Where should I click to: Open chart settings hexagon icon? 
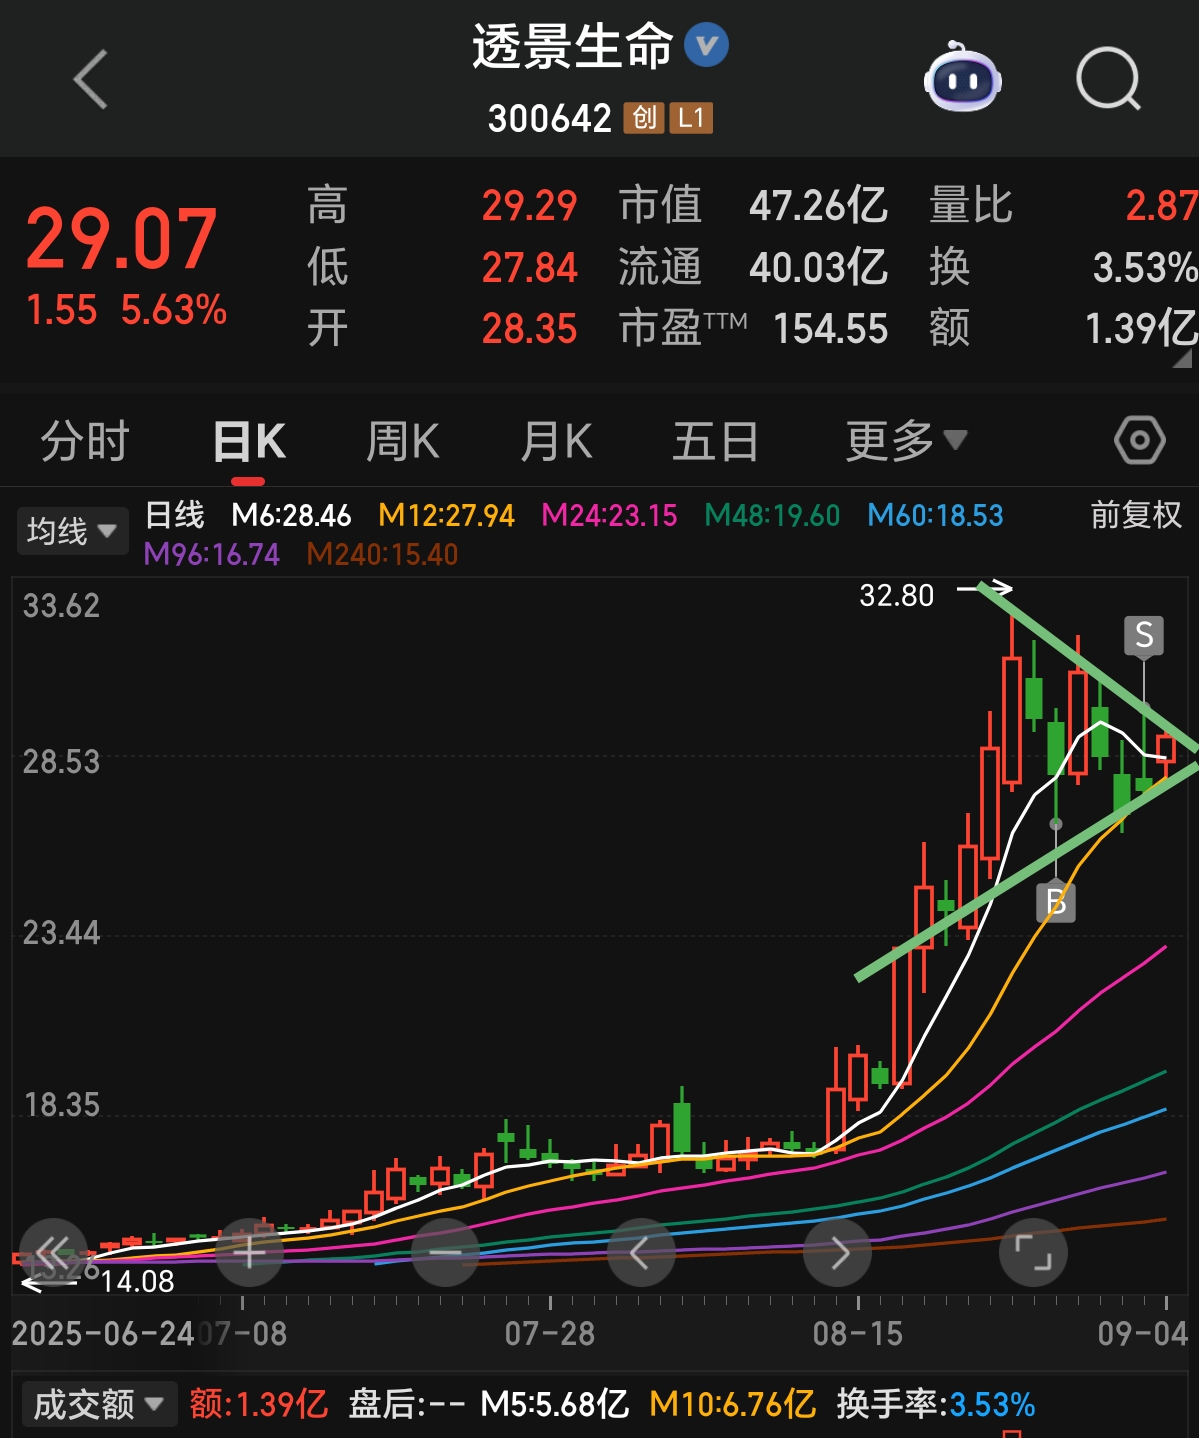[1140, 440]
